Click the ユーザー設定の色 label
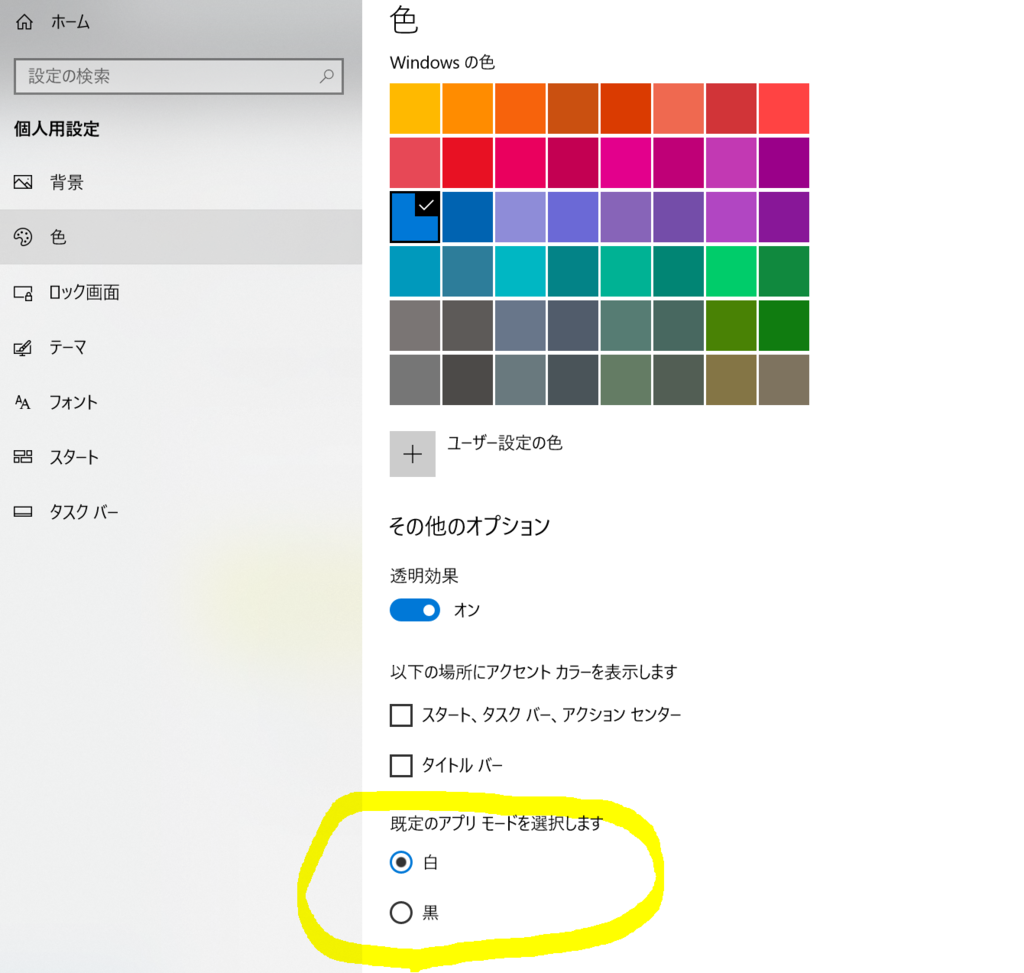 click(x=504, y=443)
